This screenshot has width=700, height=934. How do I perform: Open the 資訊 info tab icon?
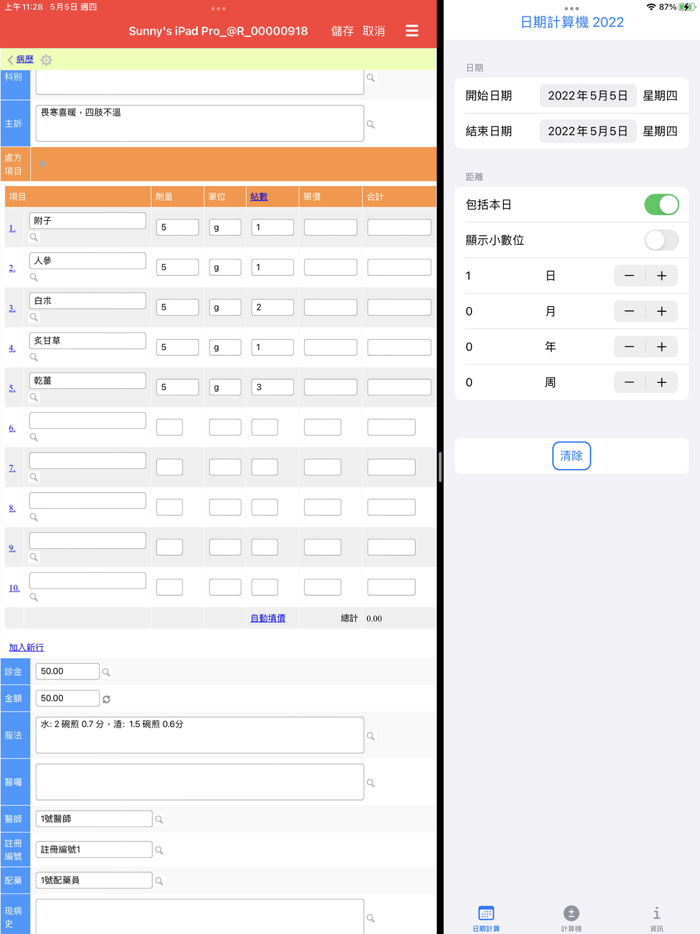coord(657,918)
